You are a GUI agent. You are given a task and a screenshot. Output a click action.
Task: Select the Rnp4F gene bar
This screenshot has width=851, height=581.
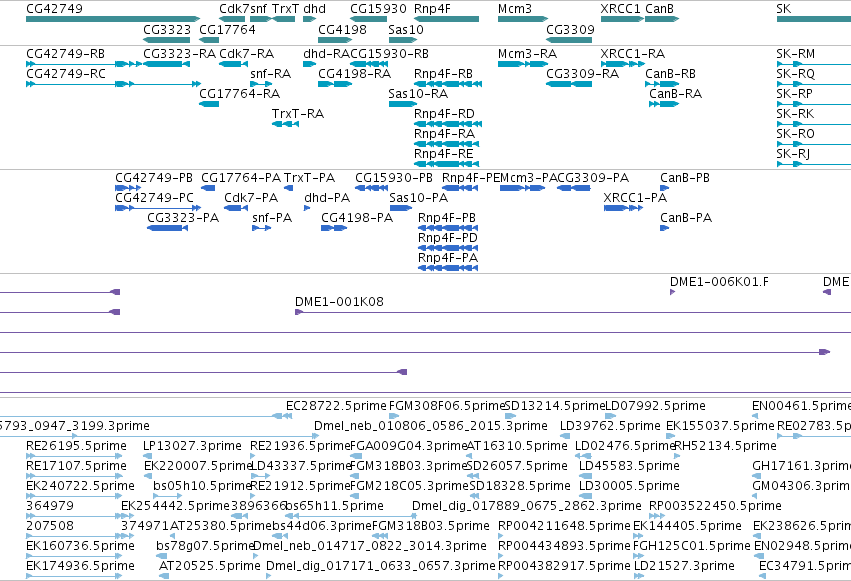point(447,19)
